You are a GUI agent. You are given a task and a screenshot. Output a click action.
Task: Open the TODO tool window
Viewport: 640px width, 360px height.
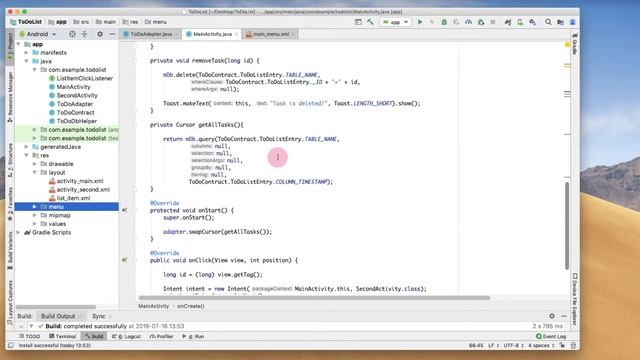(29, 336)
